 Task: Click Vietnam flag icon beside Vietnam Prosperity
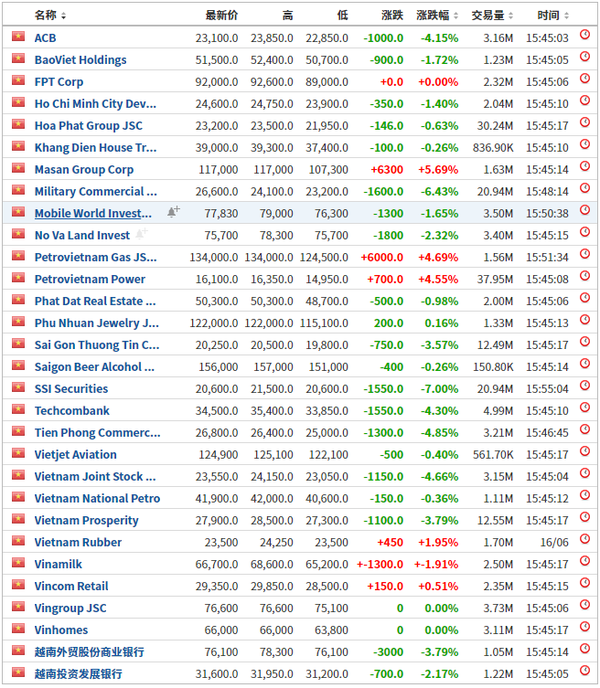[x=18, y=519]
